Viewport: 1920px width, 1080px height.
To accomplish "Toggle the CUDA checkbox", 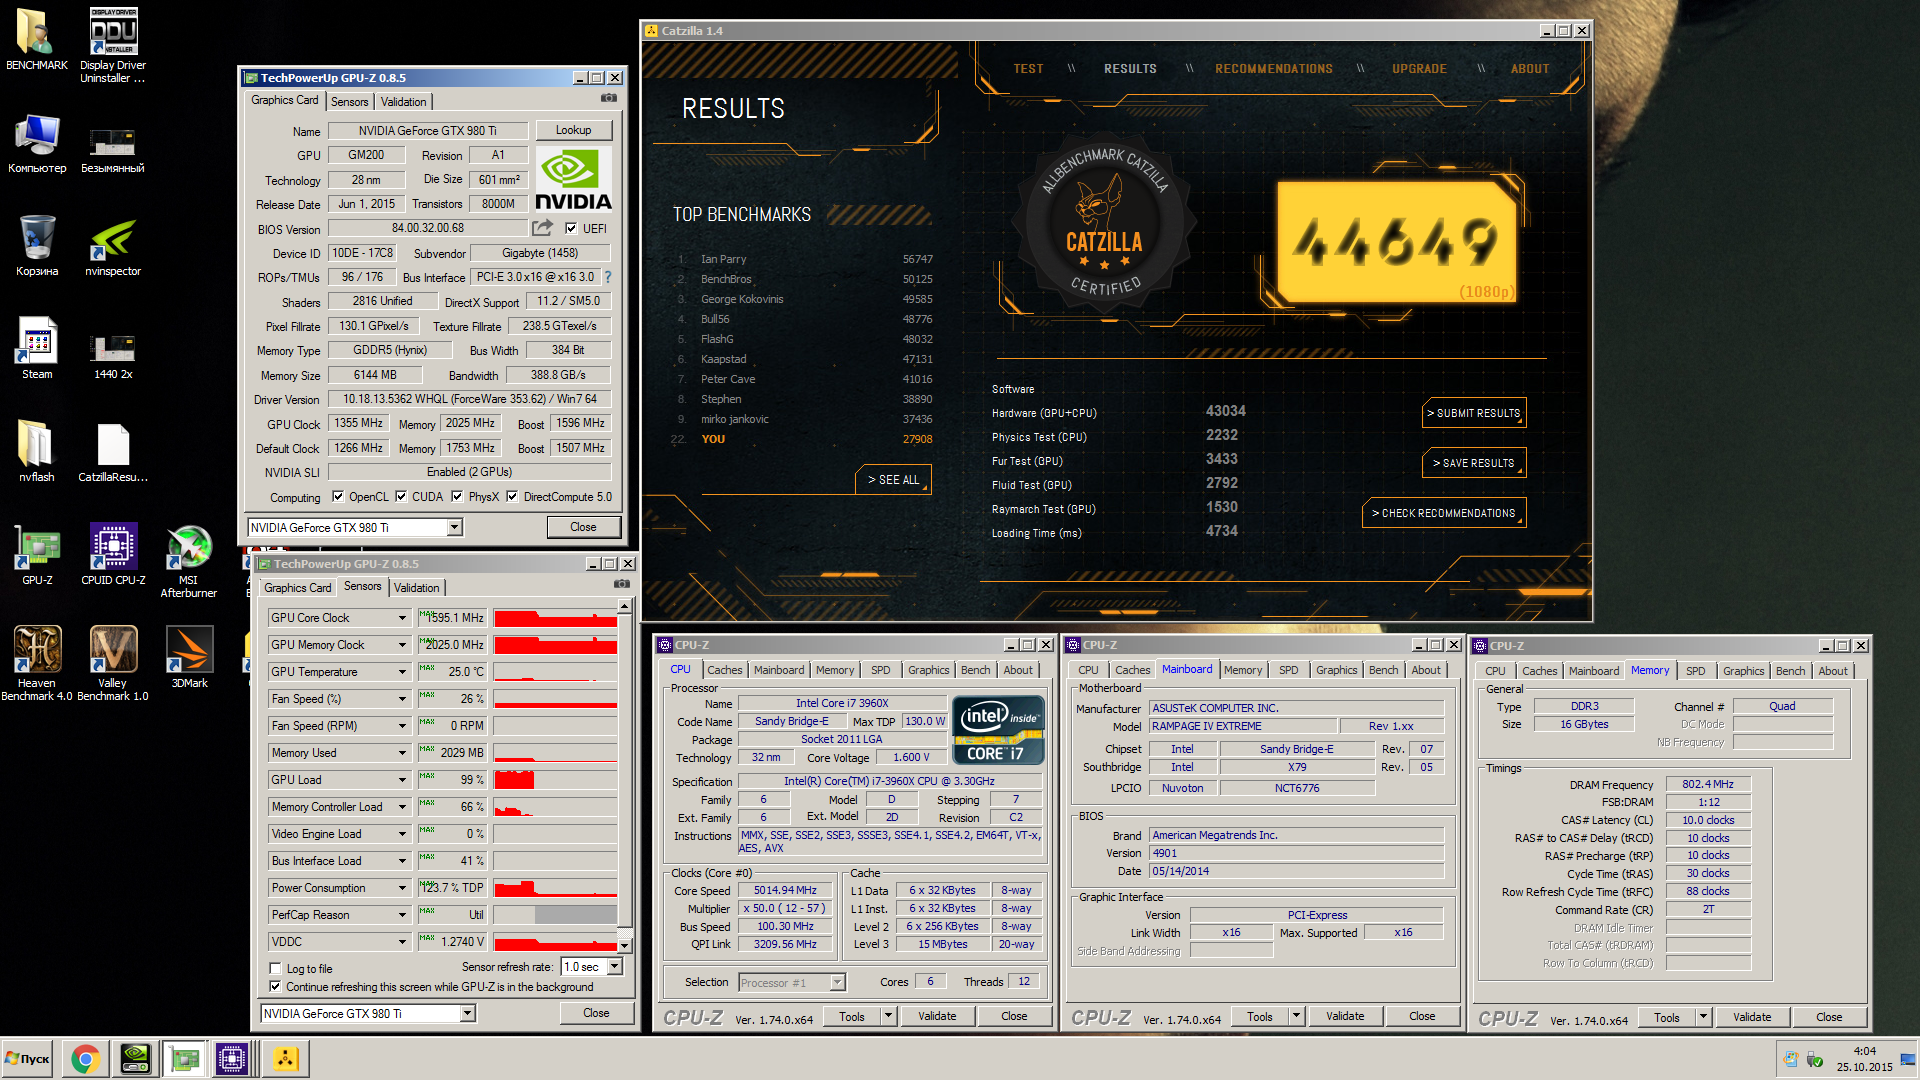I will click(401, 496).
